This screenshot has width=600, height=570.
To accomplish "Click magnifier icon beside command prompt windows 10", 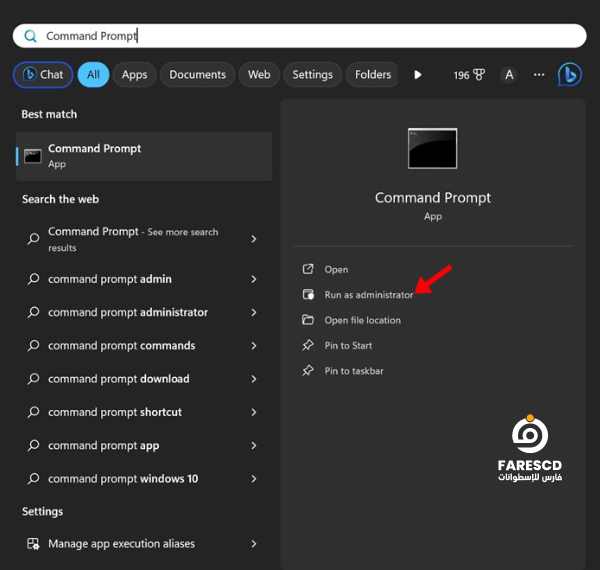I will point(33,479).
